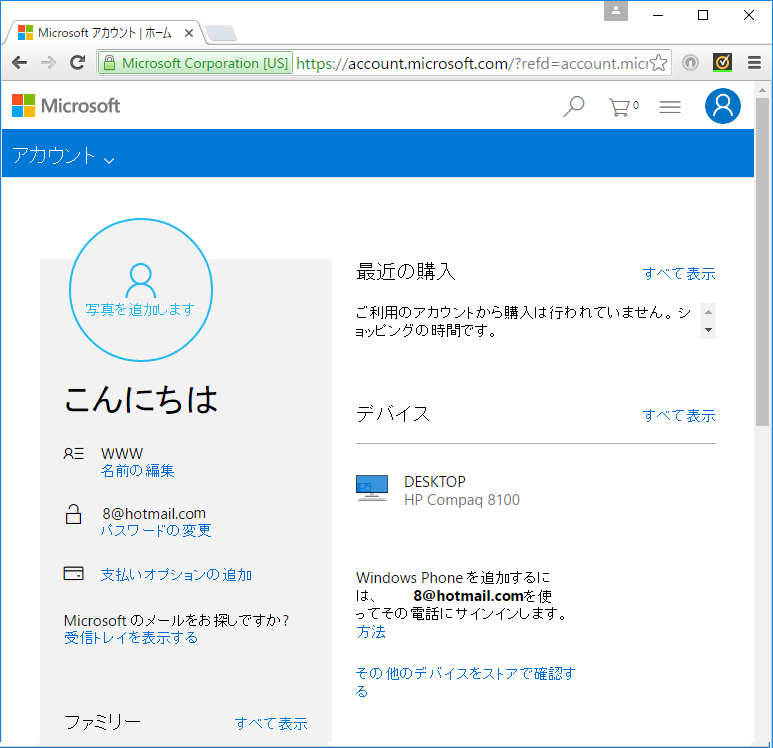This screenshot has width=773, height=748.
Task: Show all for 最近の購入
Action: [679, 273]
